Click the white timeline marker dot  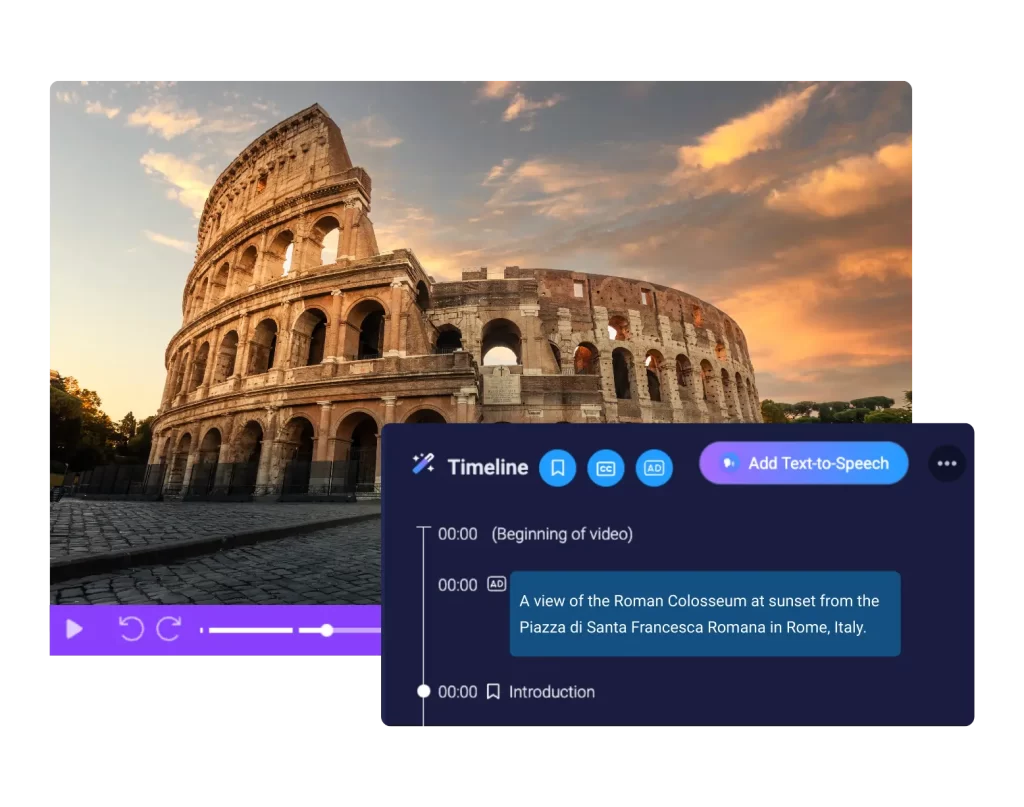click(x=424, y=691)
